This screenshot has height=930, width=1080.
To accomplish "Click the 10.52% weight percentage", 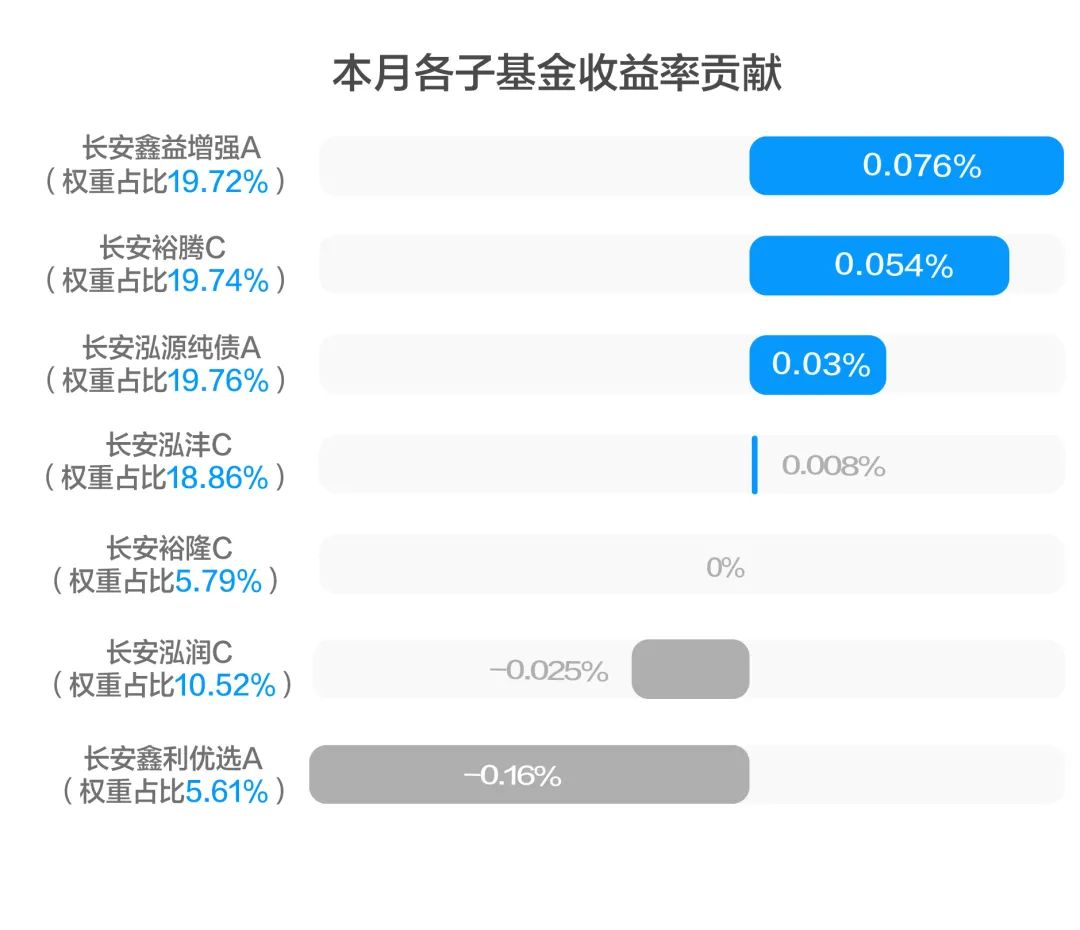I will click(225, 686).
